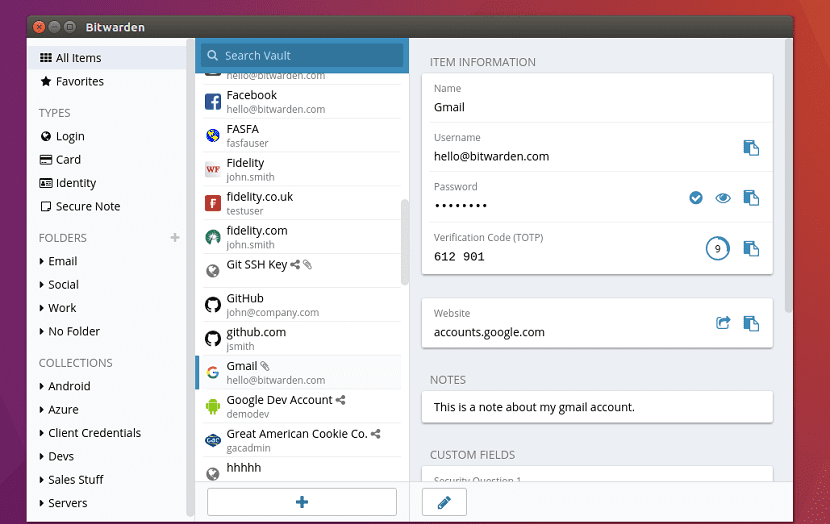The width and height of the screenshot is (830, 524).
Task: Click the WF icon beside Fidelity
Action: click(213, 169)
